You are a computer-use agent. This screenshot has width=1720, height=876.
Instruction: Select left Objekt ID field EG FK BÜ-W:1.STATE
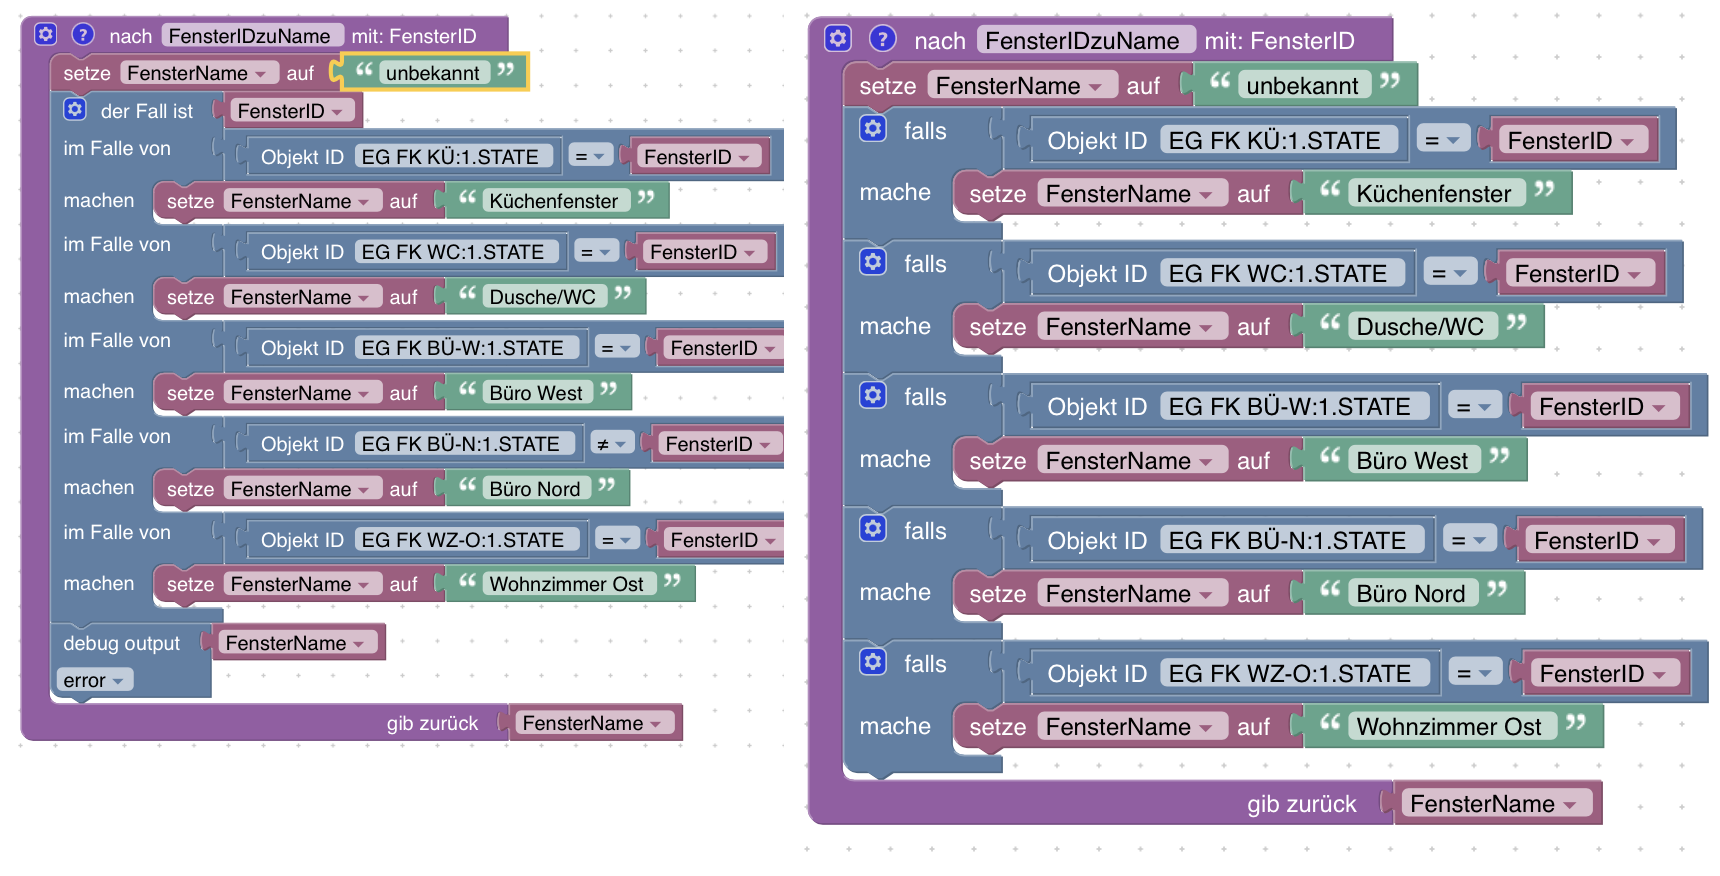point(466,348)
